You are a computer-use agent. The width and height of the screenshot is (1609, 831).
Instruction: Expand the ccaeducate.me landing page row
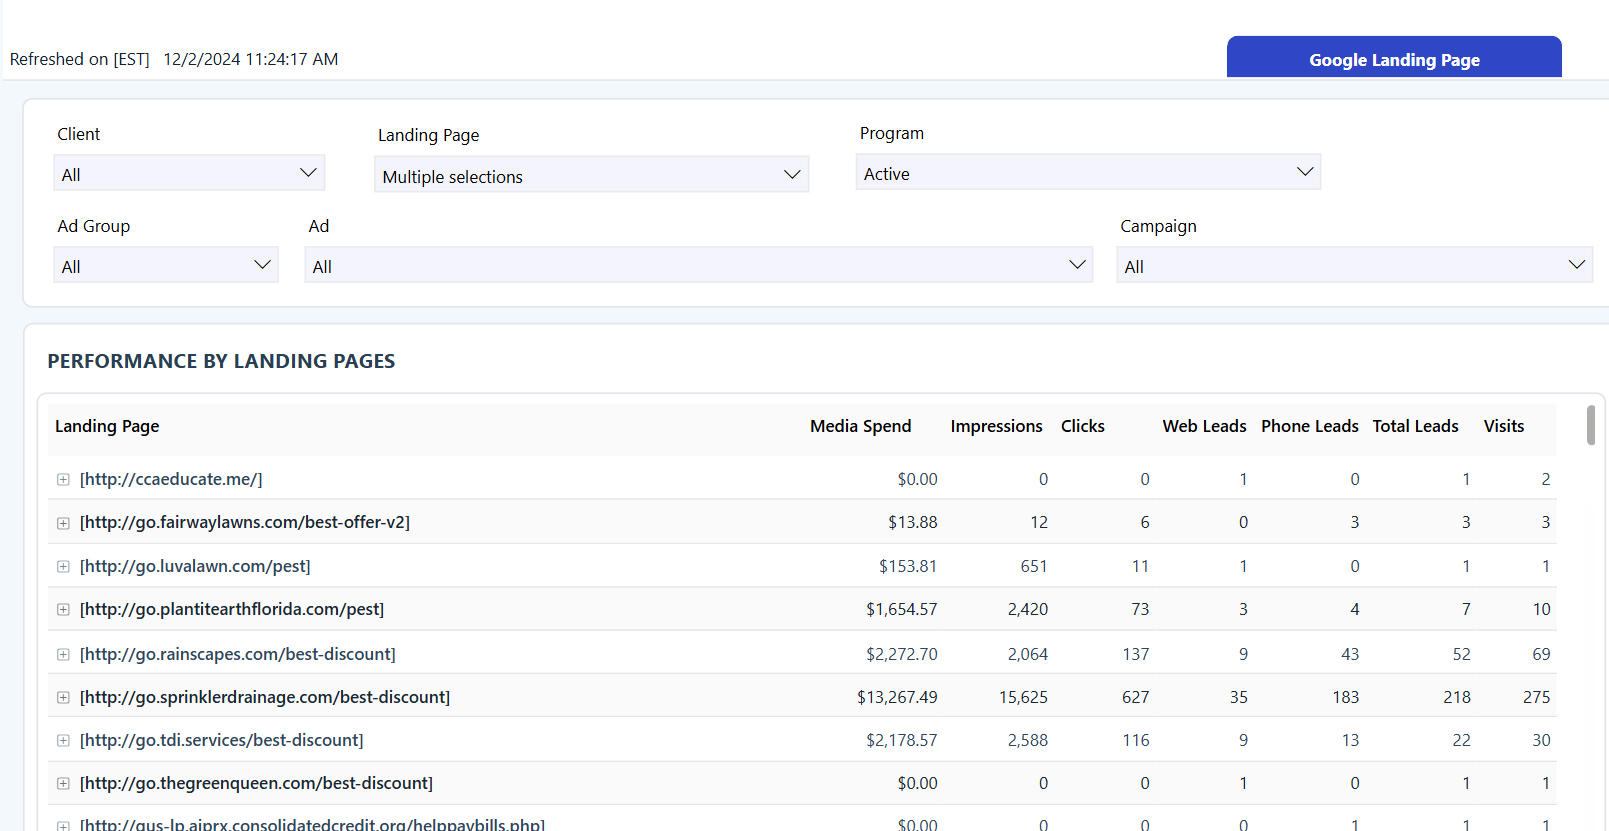pyautogui.click(x=63, y=480)
